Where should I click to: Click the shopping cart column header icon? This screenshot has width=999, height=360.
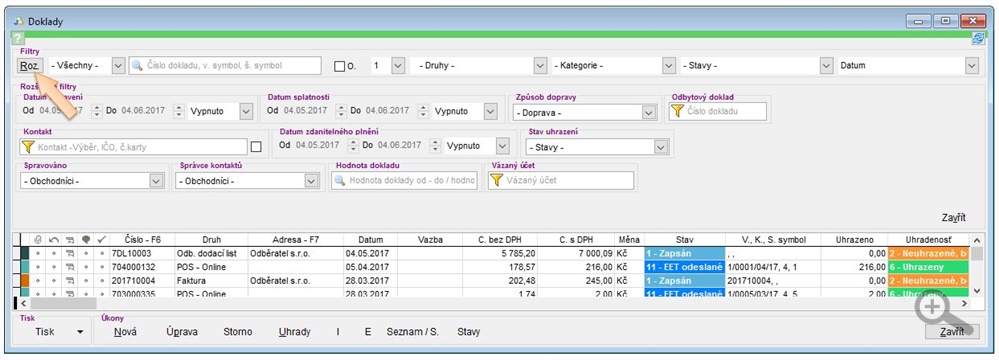coord(69,240)
